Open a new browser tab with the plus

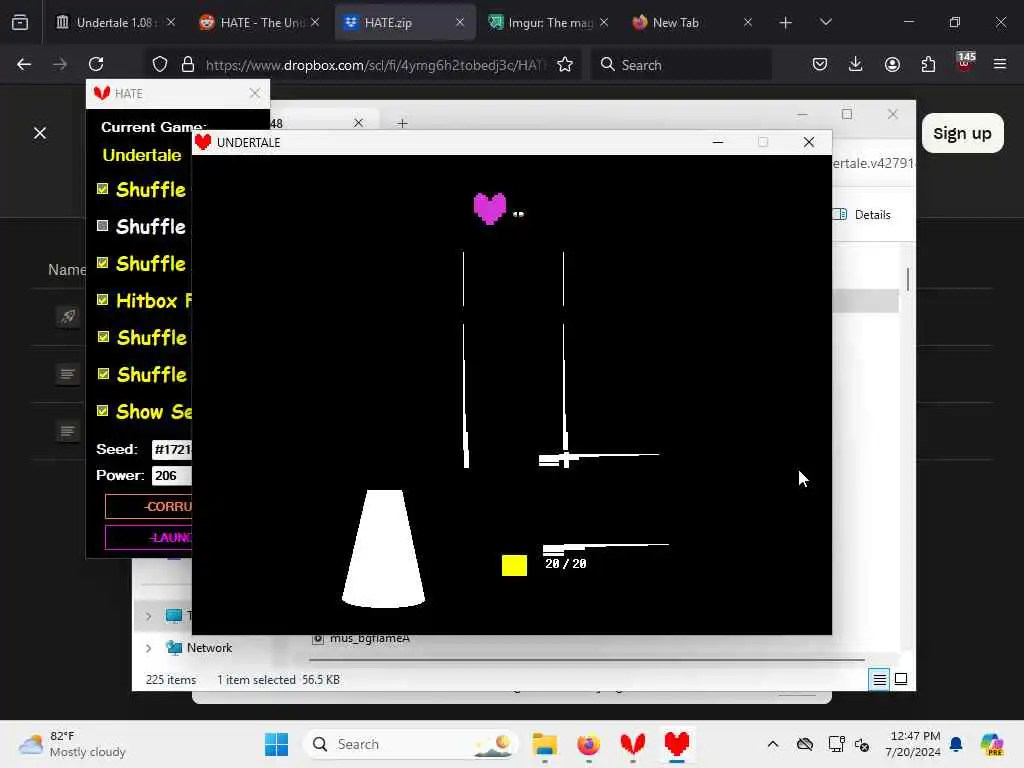tap(786, 23)
